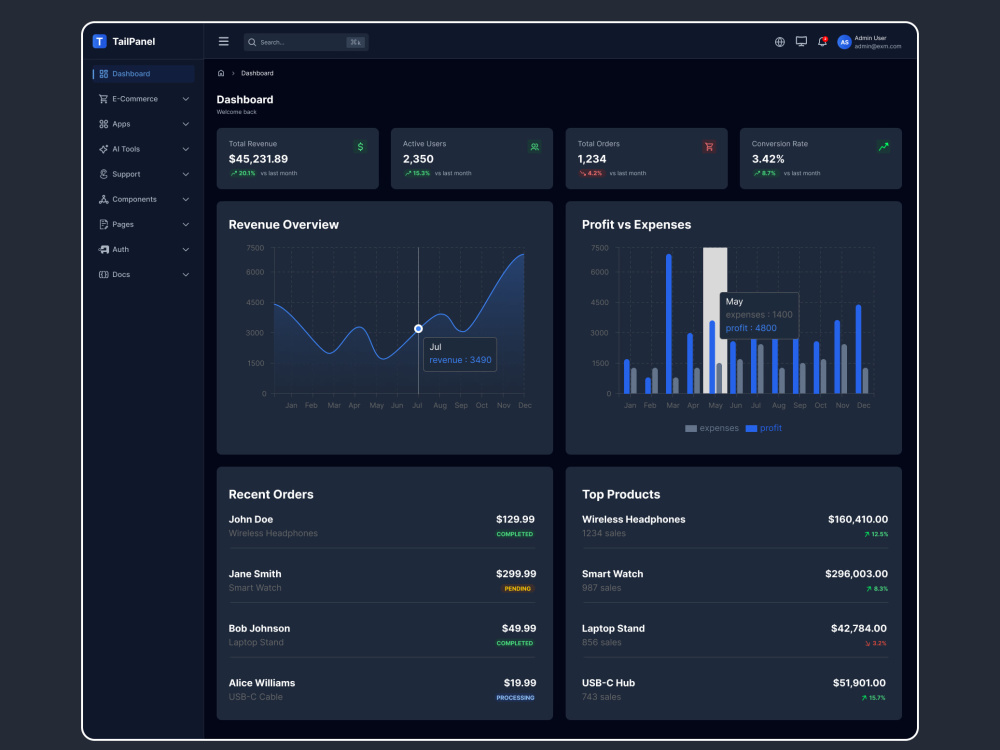Expand the Auth chevron
The image size is (1000, 750).
coord(186,249)
